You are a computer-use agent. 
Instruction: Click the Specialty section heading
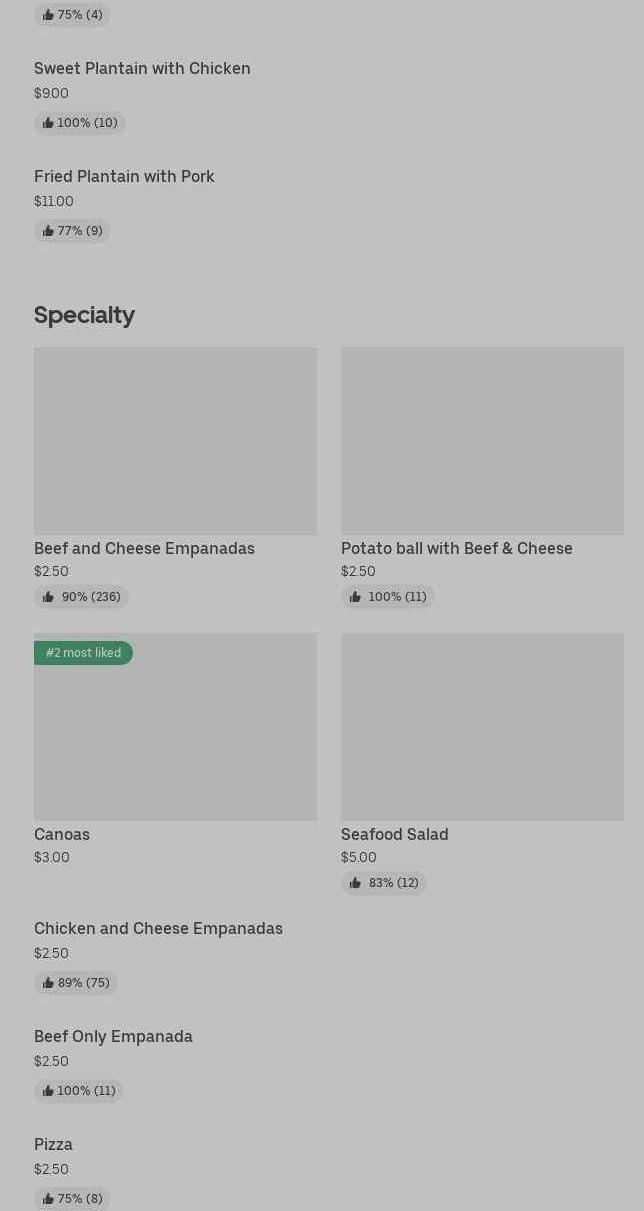pos(84,315)
